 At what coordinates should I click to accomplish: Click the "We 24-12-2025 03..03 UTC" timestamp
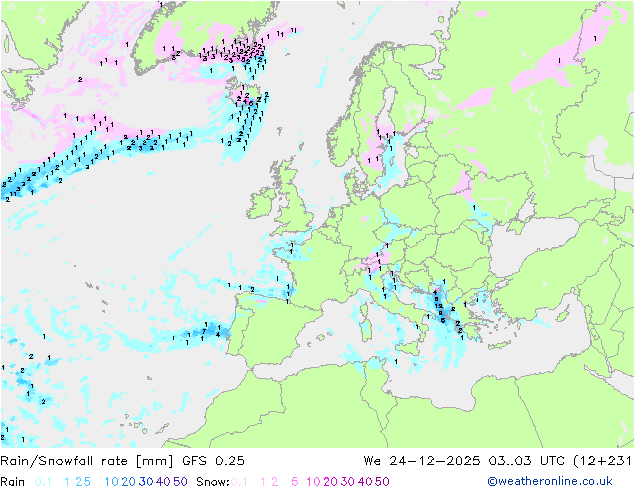[466, 461]
